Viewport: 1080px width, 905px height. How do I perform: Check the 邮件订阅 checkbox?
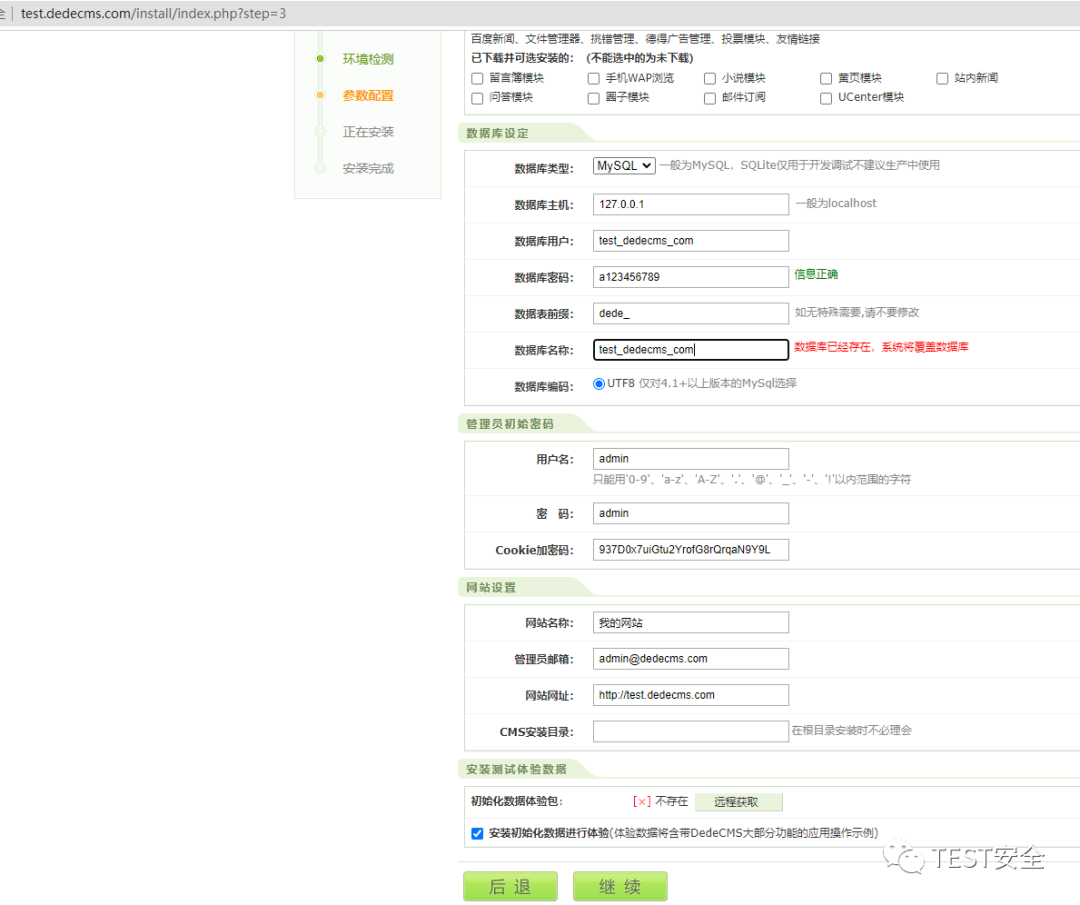coord(710,98)
